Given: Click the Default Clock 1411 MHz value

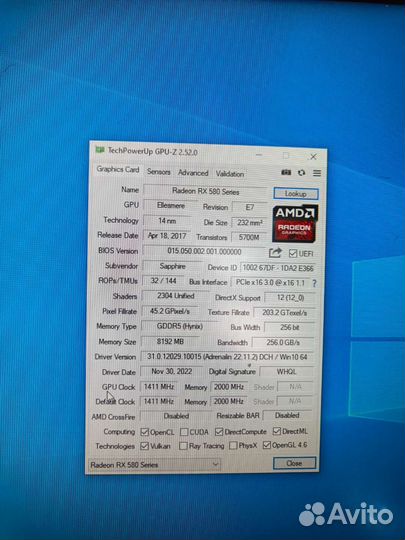Looking at the screenshot, I should coord(158,401).
